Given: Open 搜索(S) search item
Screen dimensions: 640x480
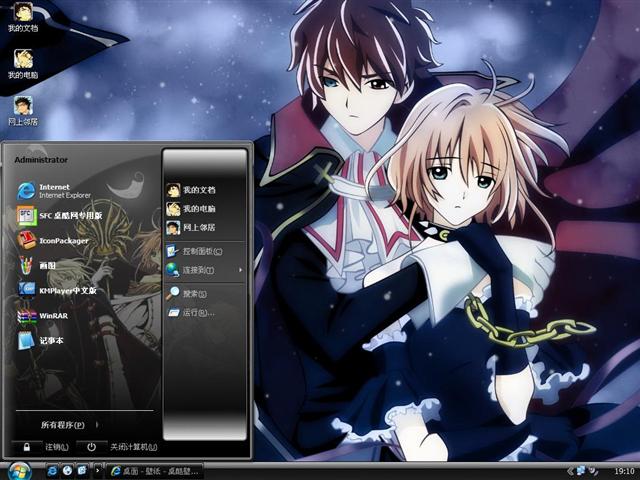Looking at the screenshot, I should pyautogui.click(x=187, y=293).
